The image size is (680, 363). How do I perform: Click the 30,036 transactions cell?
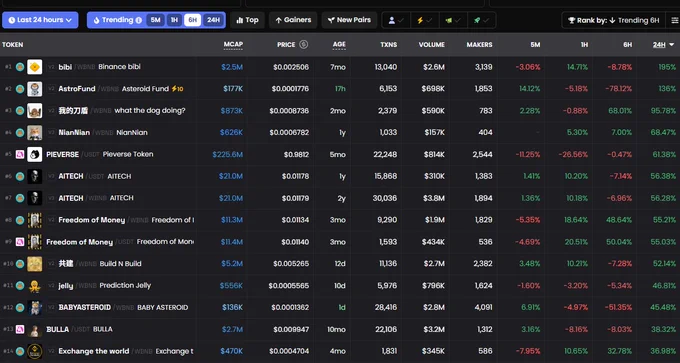pyautogui.click(x=385, y=198)
